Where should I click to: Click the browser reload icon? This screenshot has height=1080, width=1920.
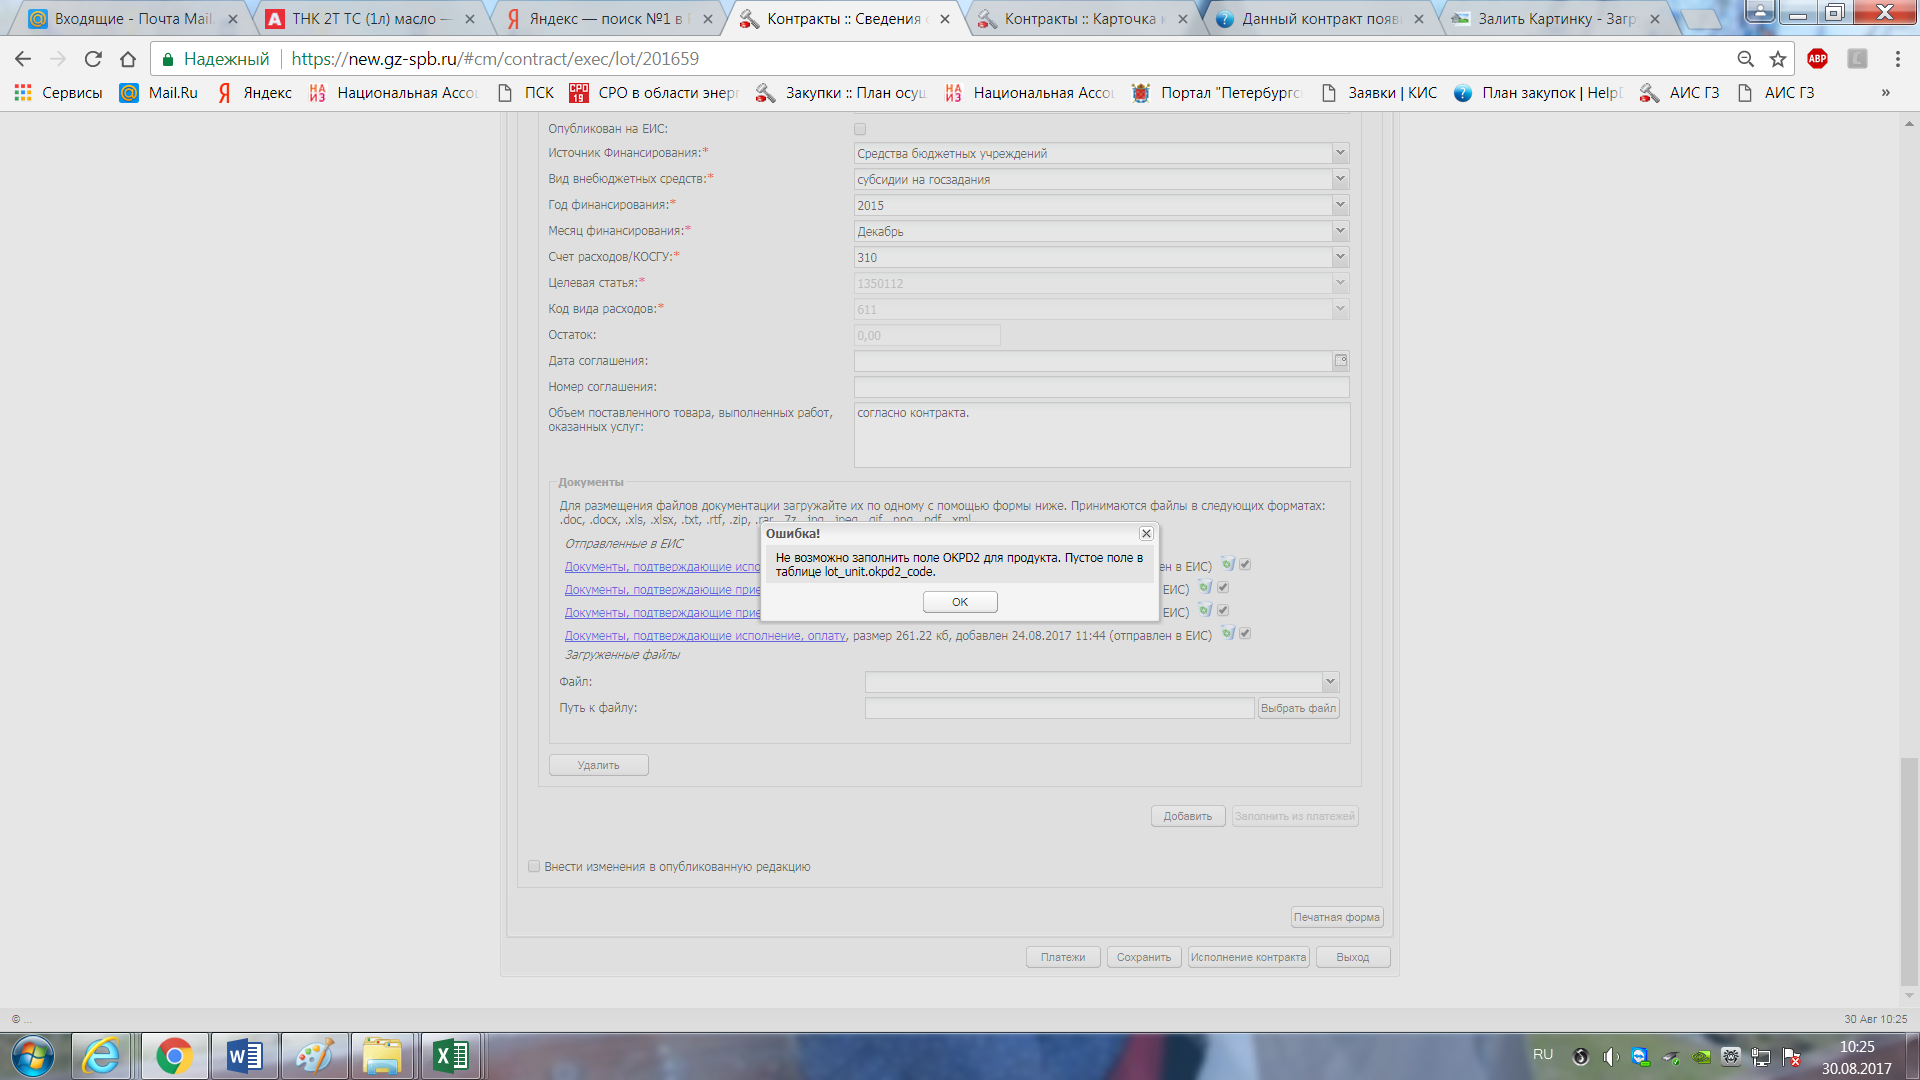point(93,59)
